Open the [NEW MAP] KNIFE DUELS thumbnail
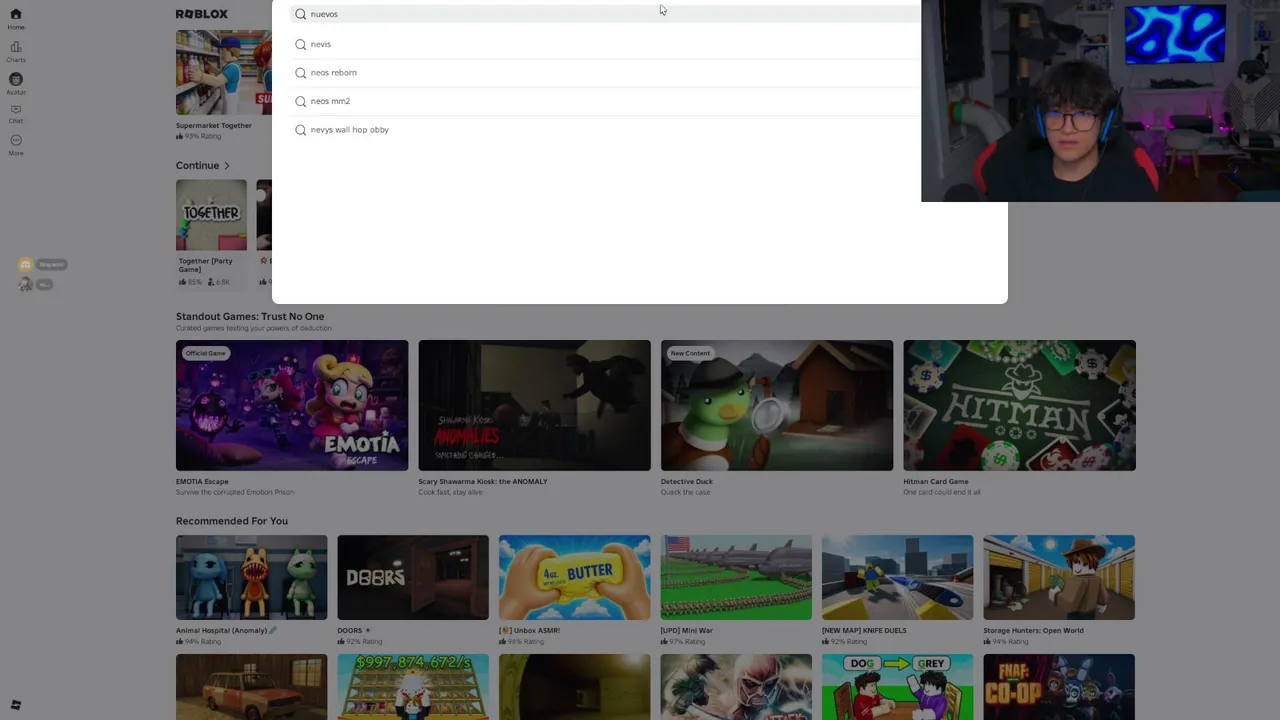This screenshot has height=720, width=1280. (x=897, y=577)
